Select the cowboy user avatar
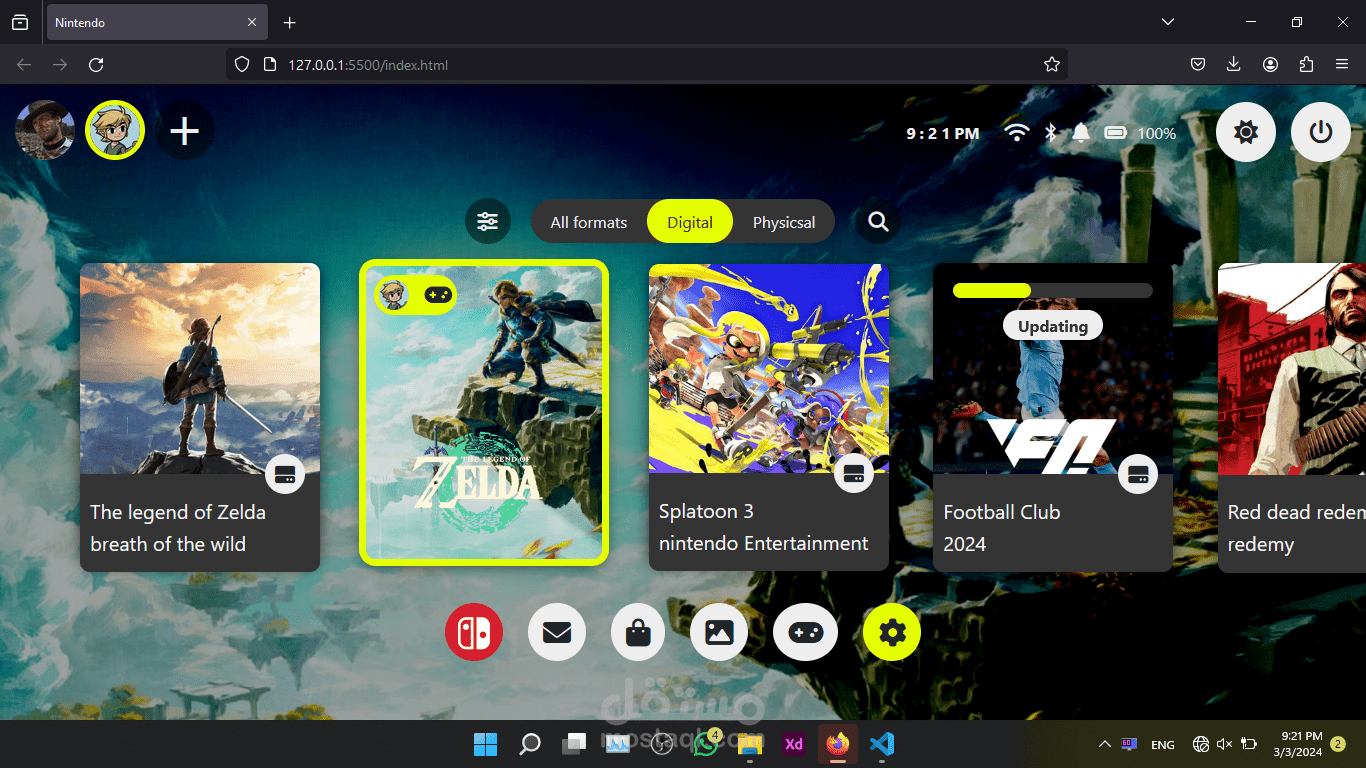1366x768 pixels. tap(45, 130)
